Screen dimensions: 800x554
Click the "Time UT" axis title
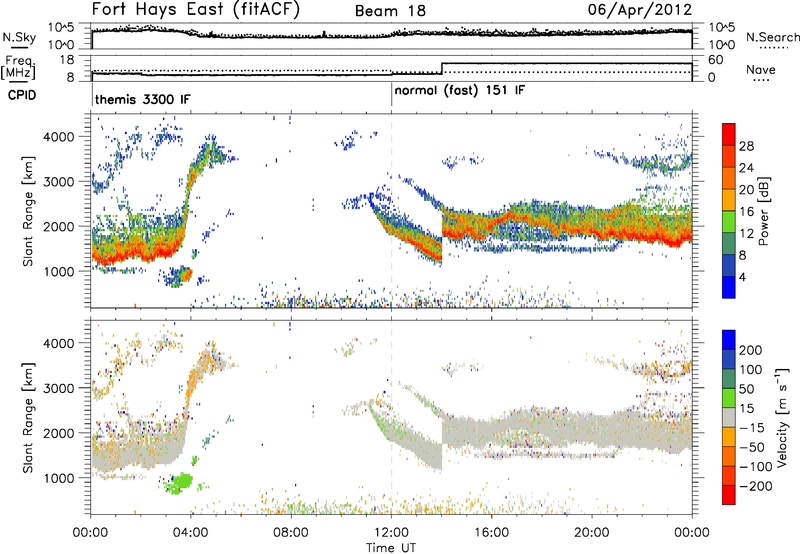pos(391,548)
